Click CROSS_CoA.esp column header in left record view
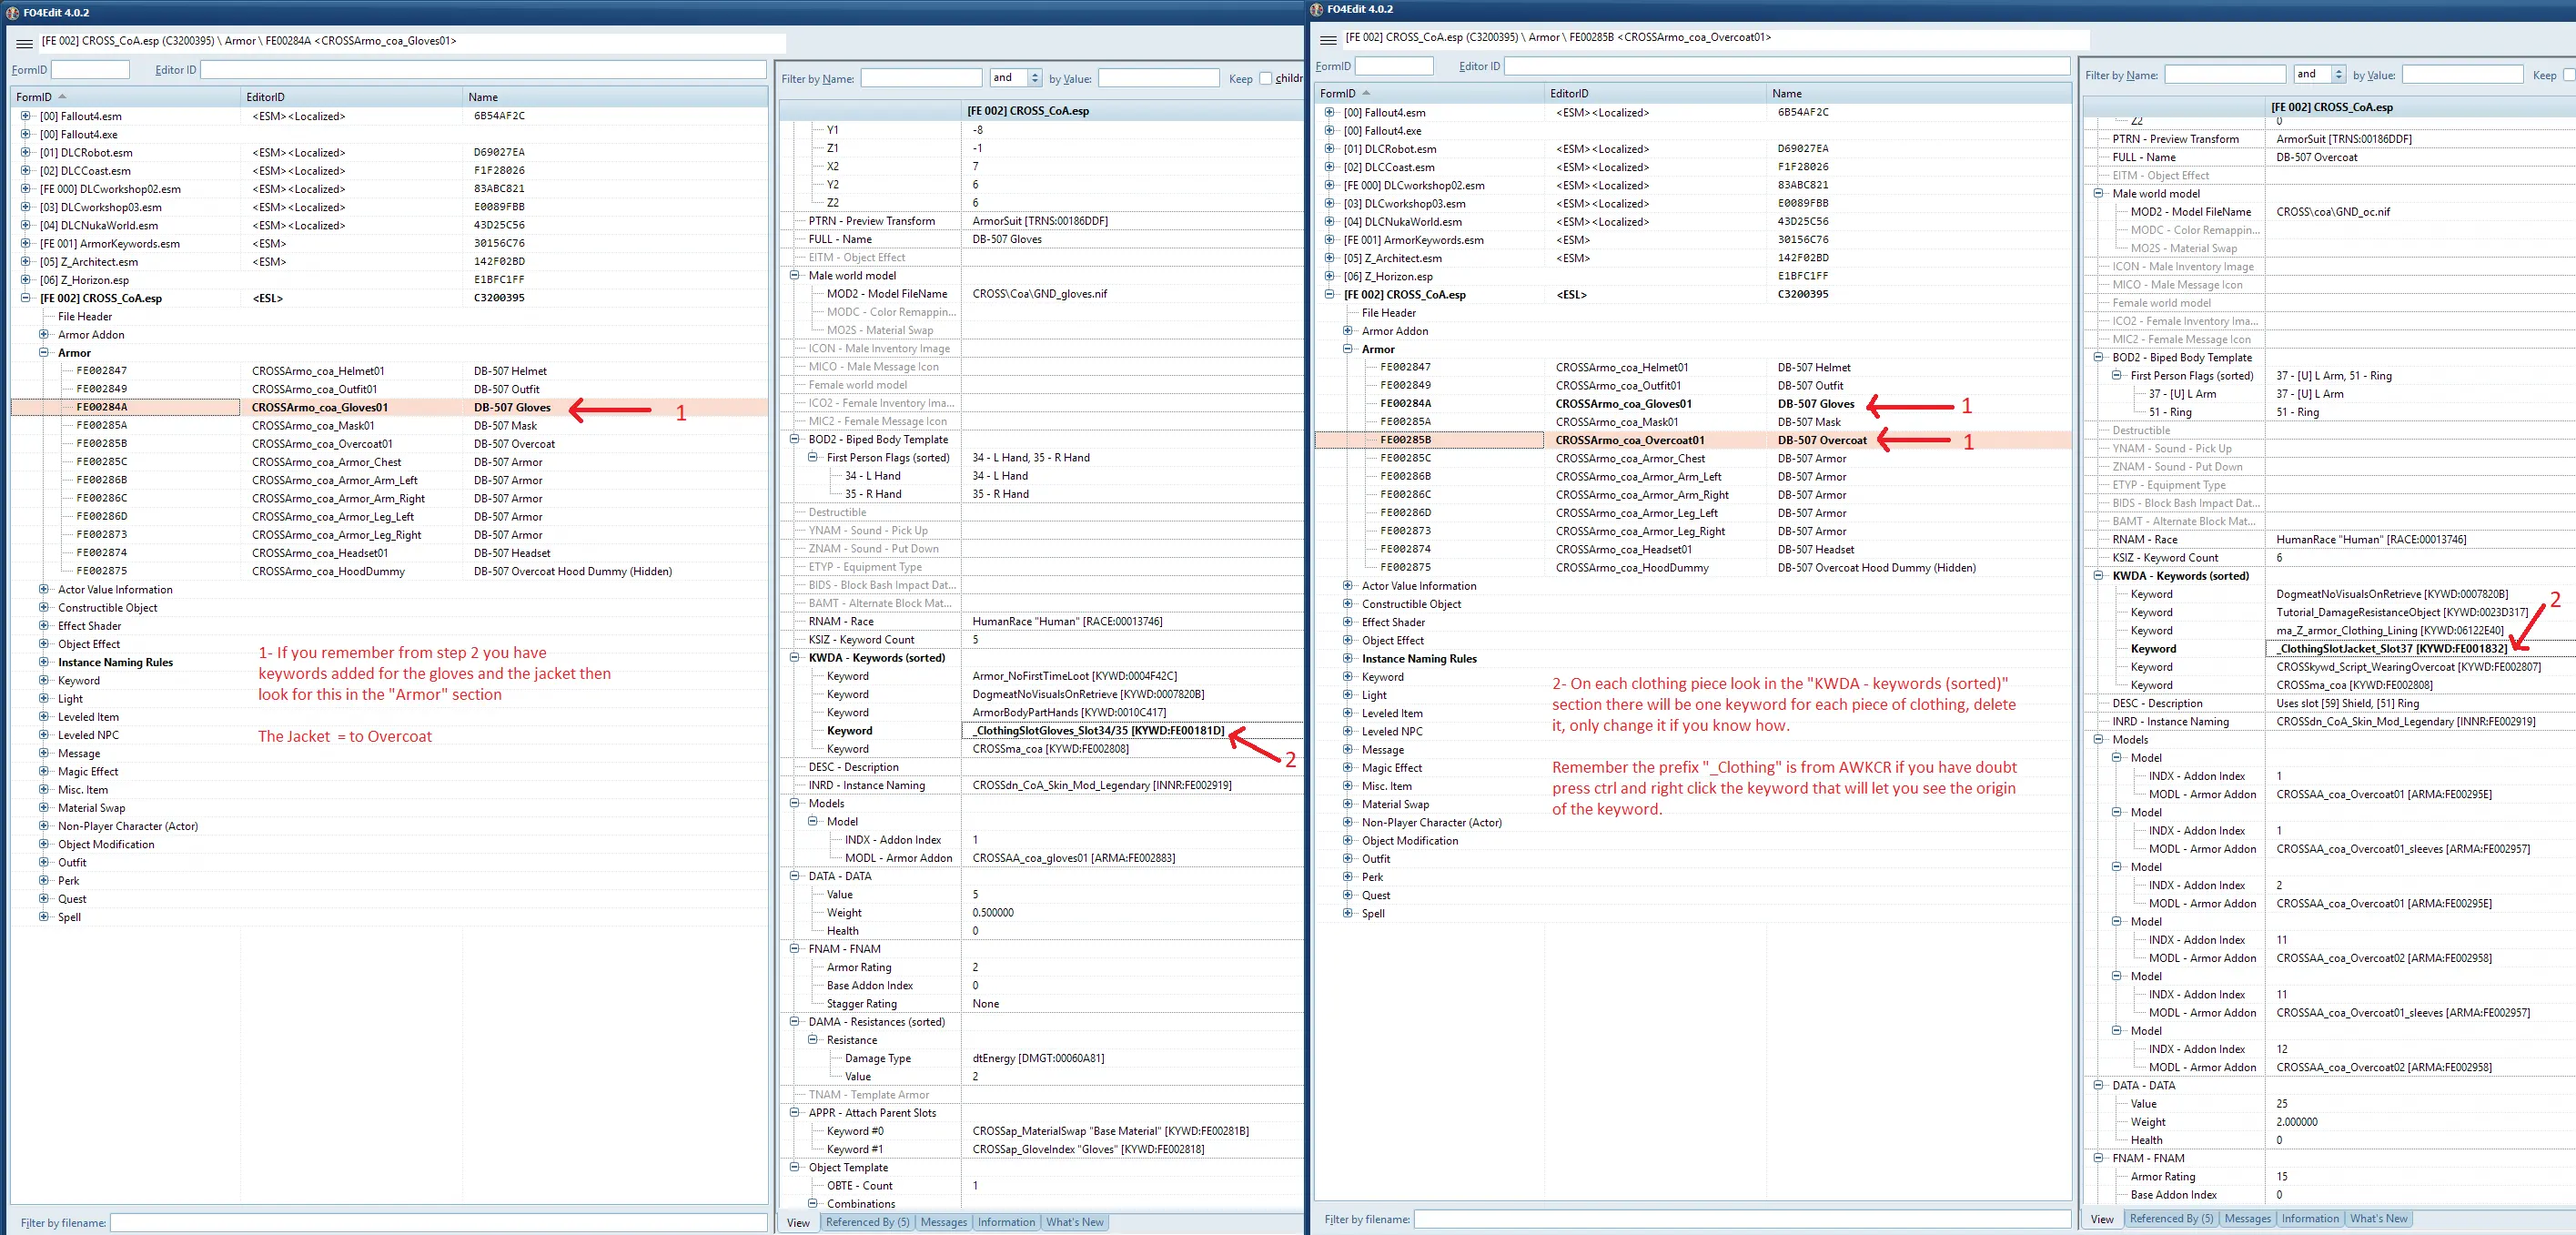2576x1235 pixels. pos(1132,111)
